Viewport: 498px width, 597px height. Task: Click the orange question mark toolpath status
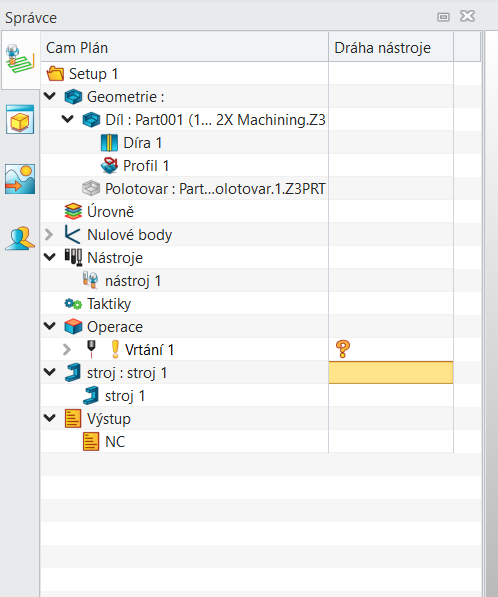click(343, 349)
